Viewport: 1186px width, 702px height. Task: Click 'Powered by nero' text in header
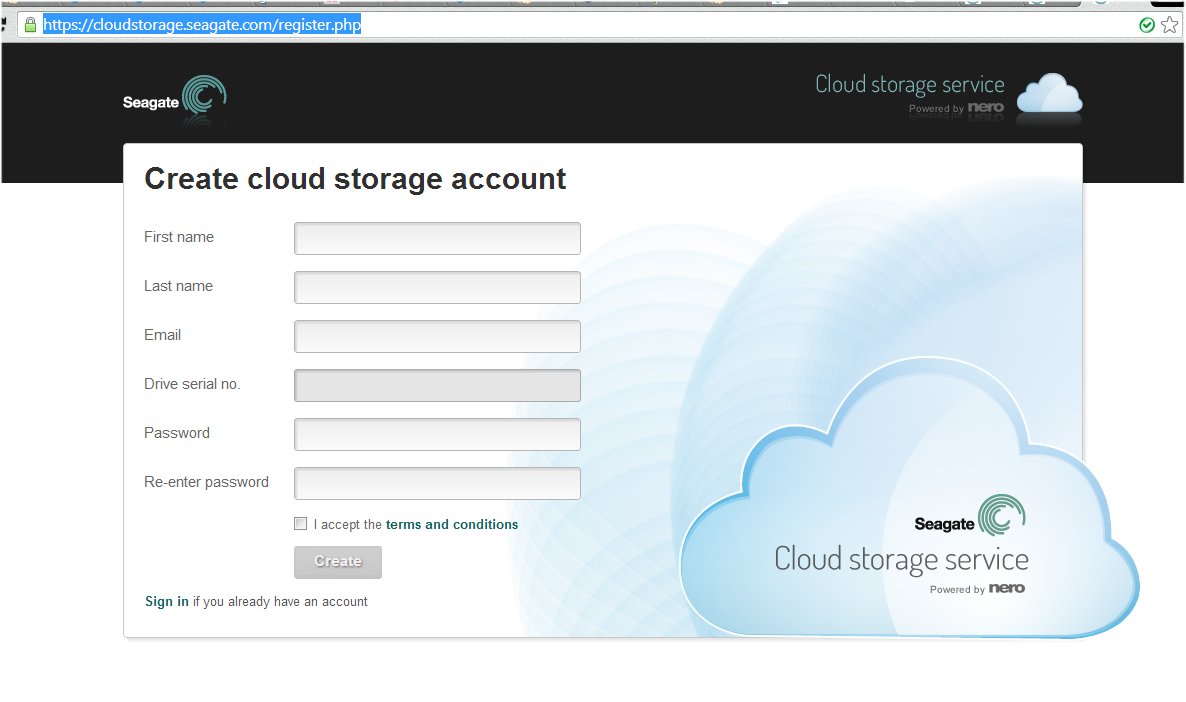(956, 108)
